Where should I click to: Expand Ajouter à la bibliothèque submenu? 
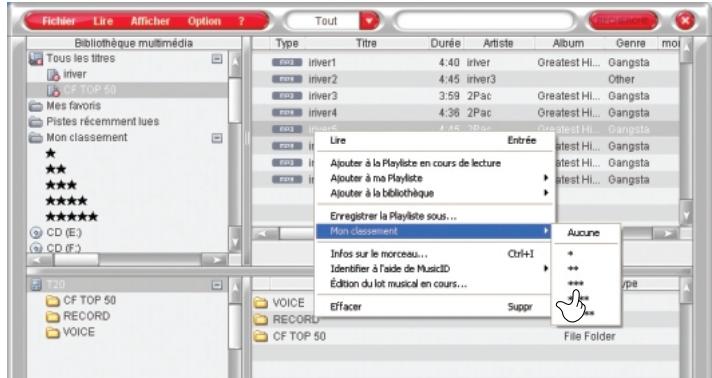coord(434,194)
